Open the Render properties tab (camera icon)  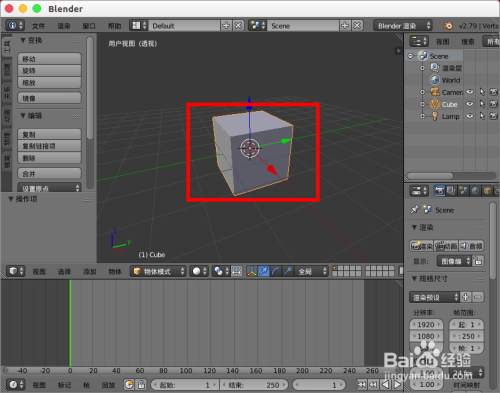tap(439, 191)
